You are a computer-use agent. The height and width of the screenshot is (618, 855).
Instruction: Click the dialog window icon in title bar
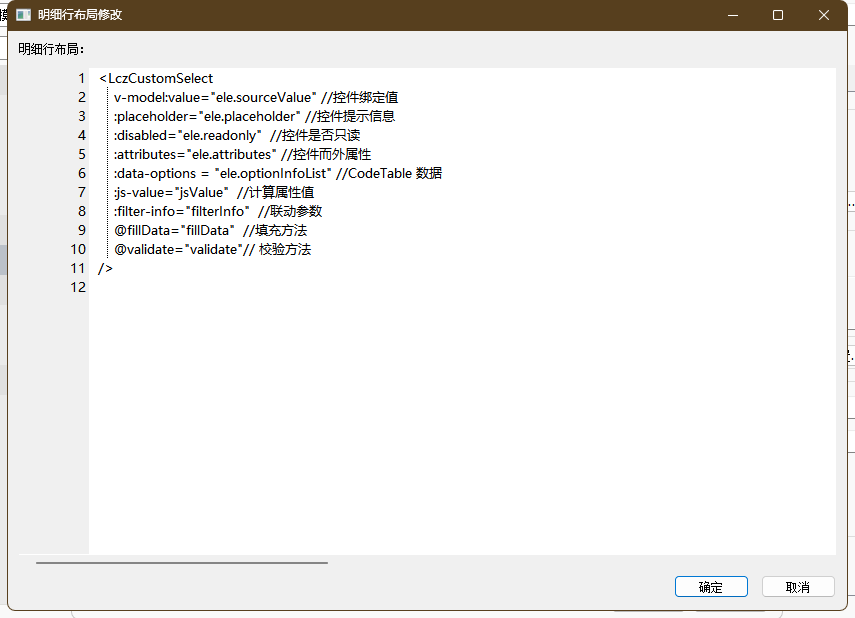(23, 15)
